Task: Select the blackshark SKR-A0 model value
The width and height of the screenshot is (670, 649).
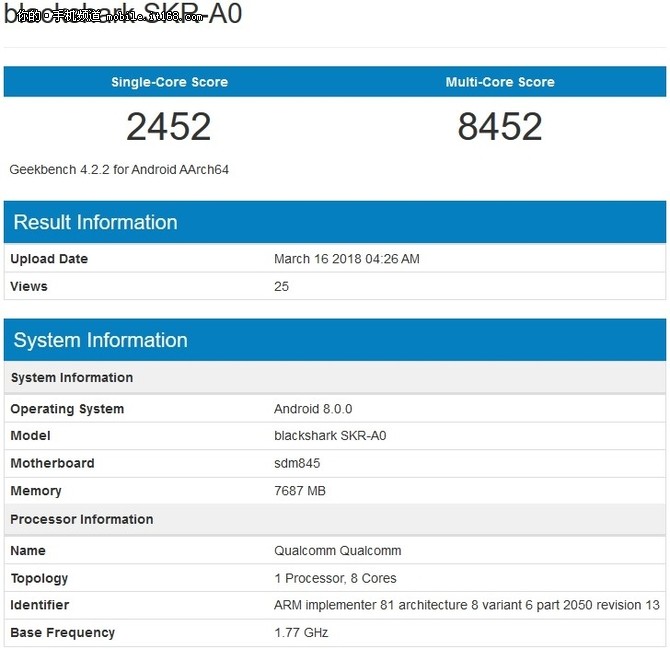Action: pyautogui.click(x=330, y=435)
